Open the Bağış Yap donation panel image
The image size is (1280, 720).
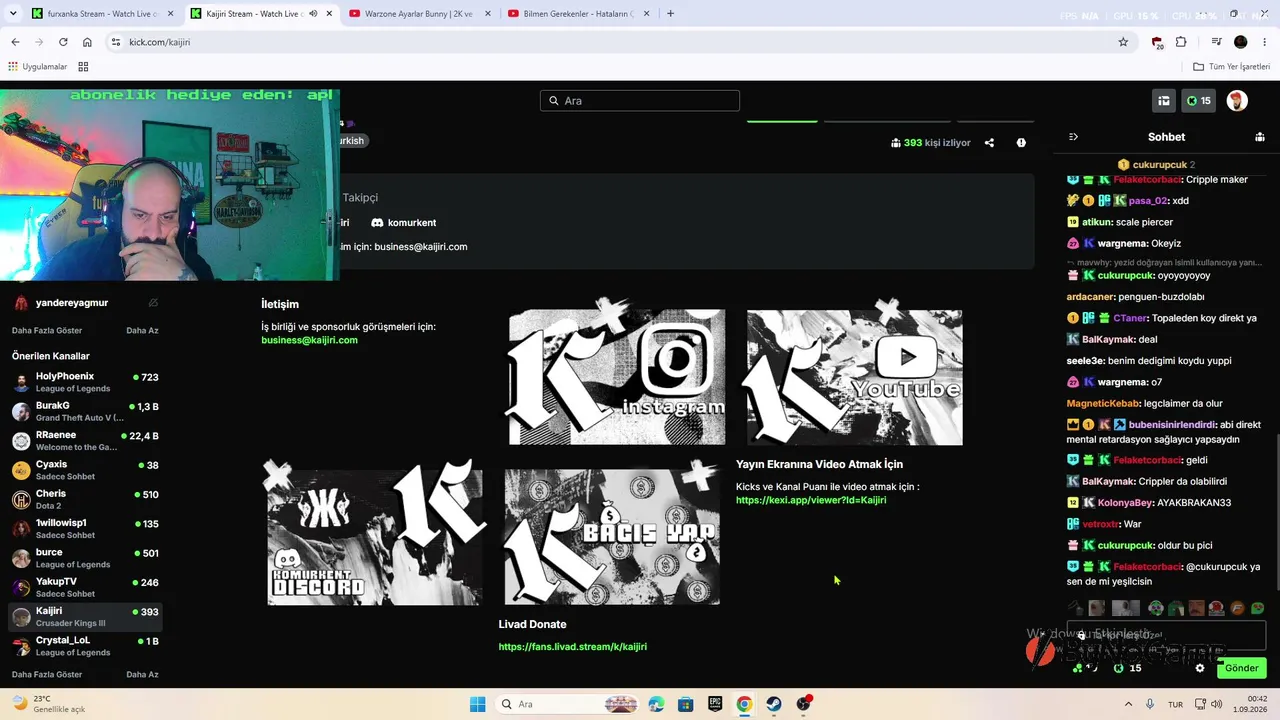point(611,533)
